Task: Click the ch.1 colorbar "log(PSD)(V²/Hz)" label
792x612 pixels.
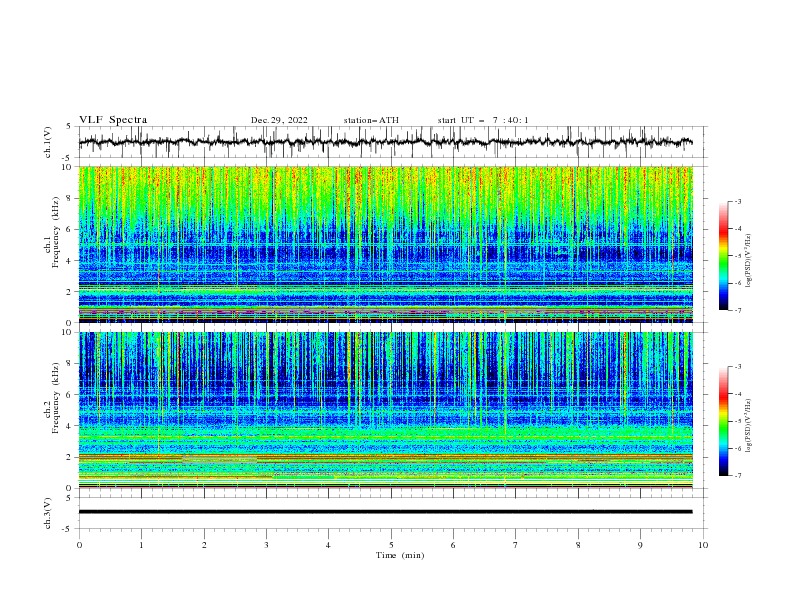Action: 748,261
